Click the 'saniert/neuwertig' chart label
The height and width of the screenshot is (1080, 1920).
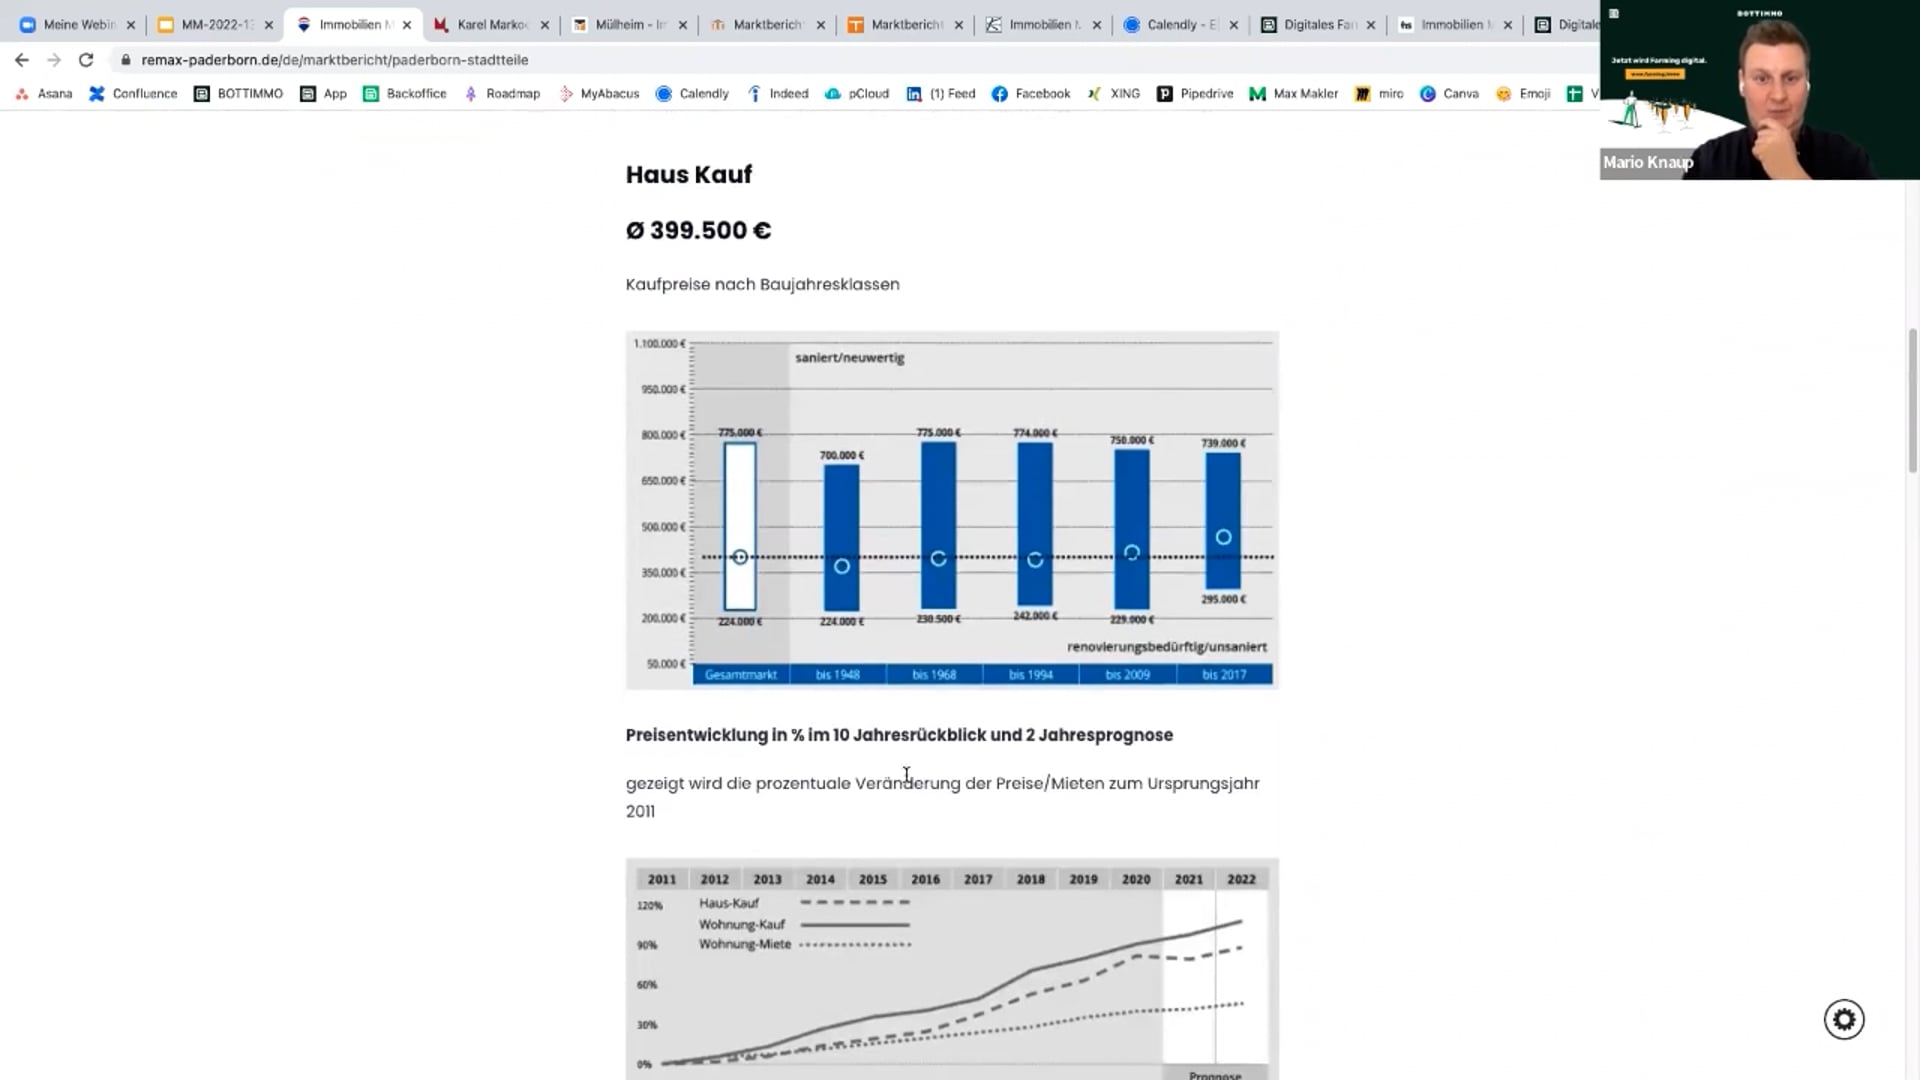pos(850,358)
